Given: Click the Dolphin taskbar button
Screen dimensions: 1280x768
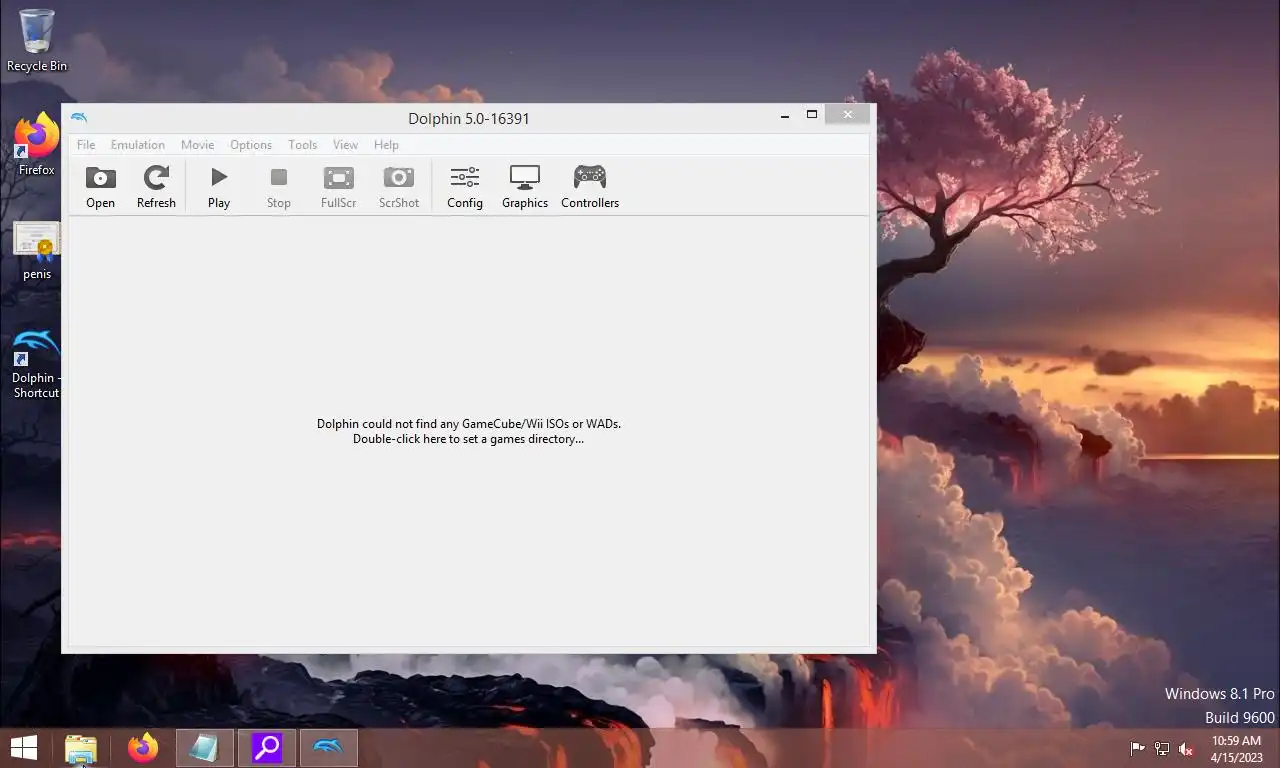Looking at the screenshot, I should click(x=329, y=748).
